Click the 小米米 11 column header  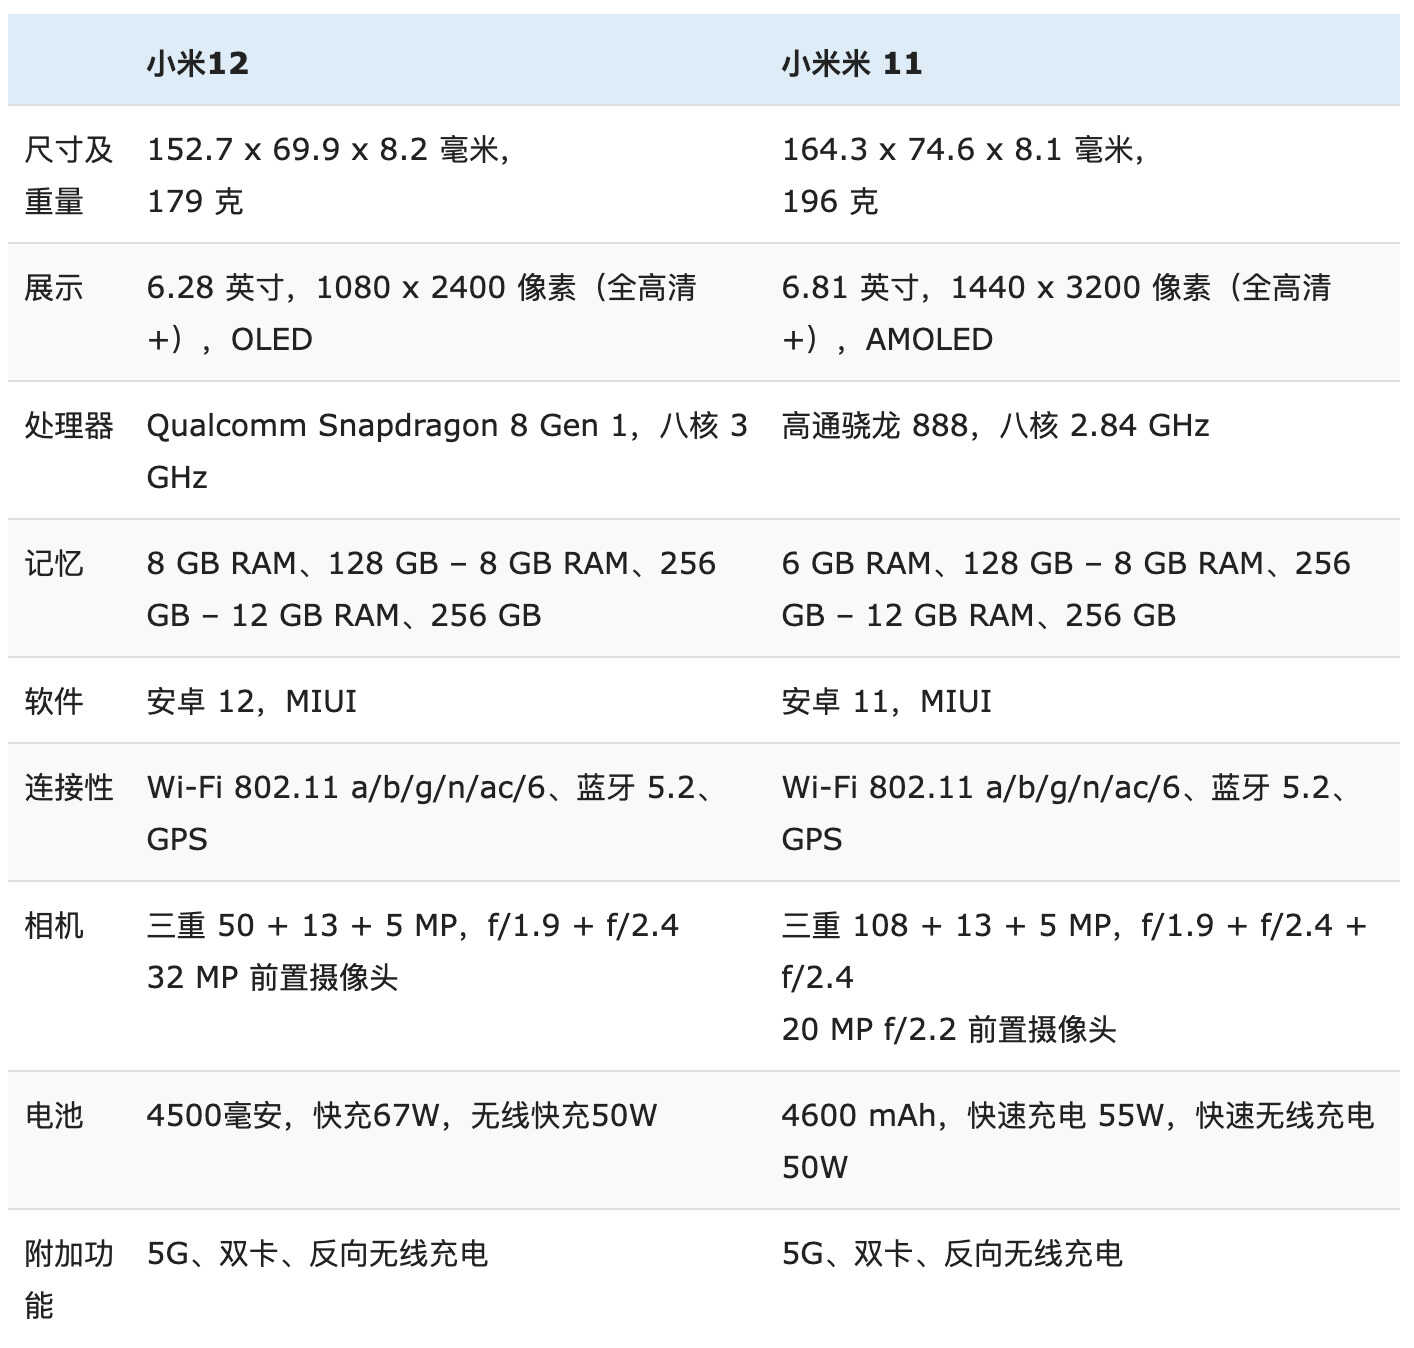point(852,64)
